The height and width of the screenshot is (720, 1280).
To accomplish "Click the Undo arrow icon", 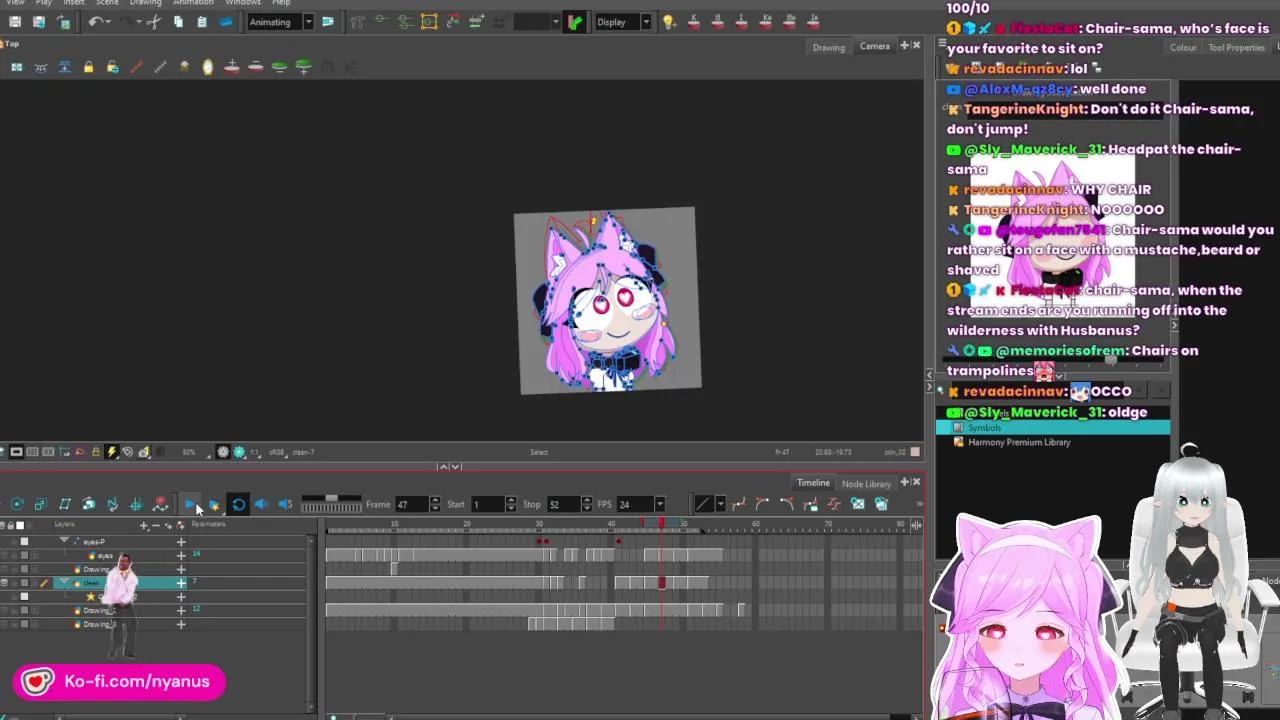I will point(95,22).
